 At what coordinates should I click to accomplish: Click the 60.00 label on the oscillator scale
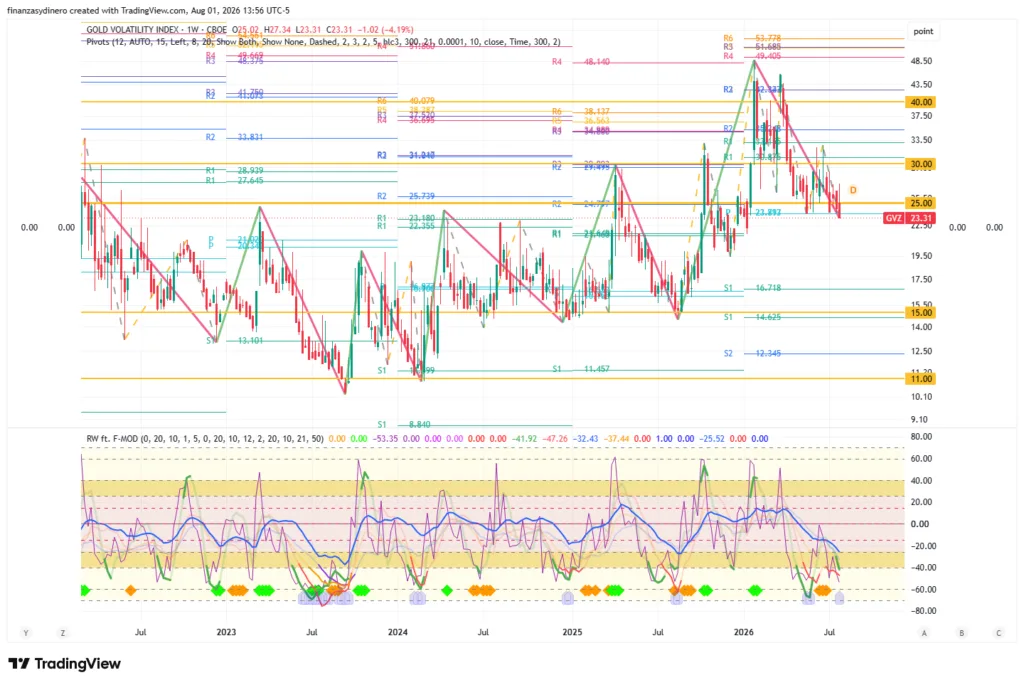[x=921, y=459]
